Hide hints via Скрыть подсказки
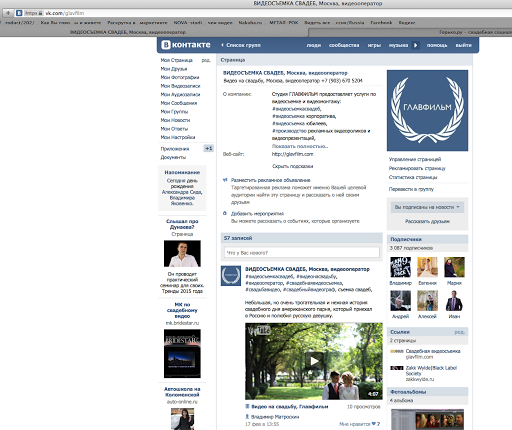 click(x=292, y=166)
